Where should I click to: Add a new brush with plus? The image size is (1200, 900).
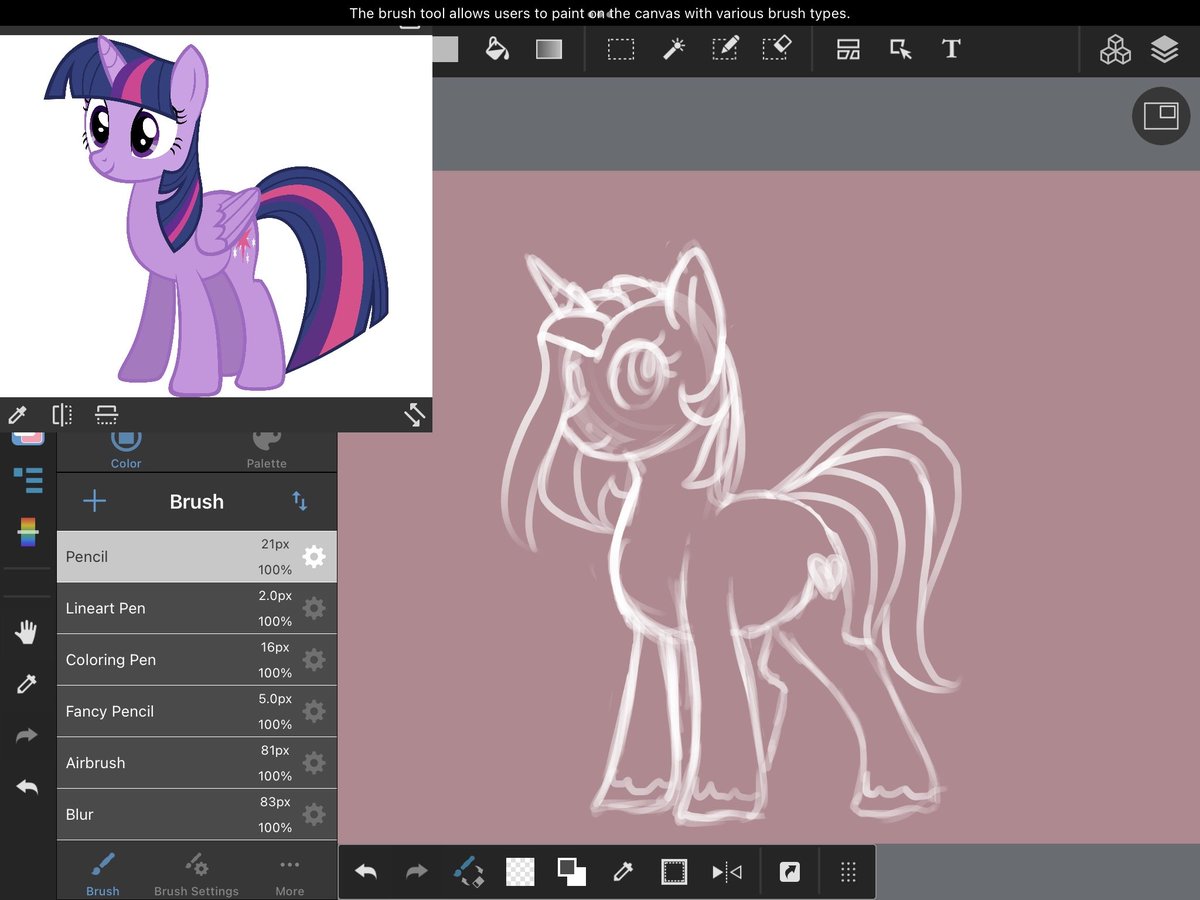click(x=94, y=501)
